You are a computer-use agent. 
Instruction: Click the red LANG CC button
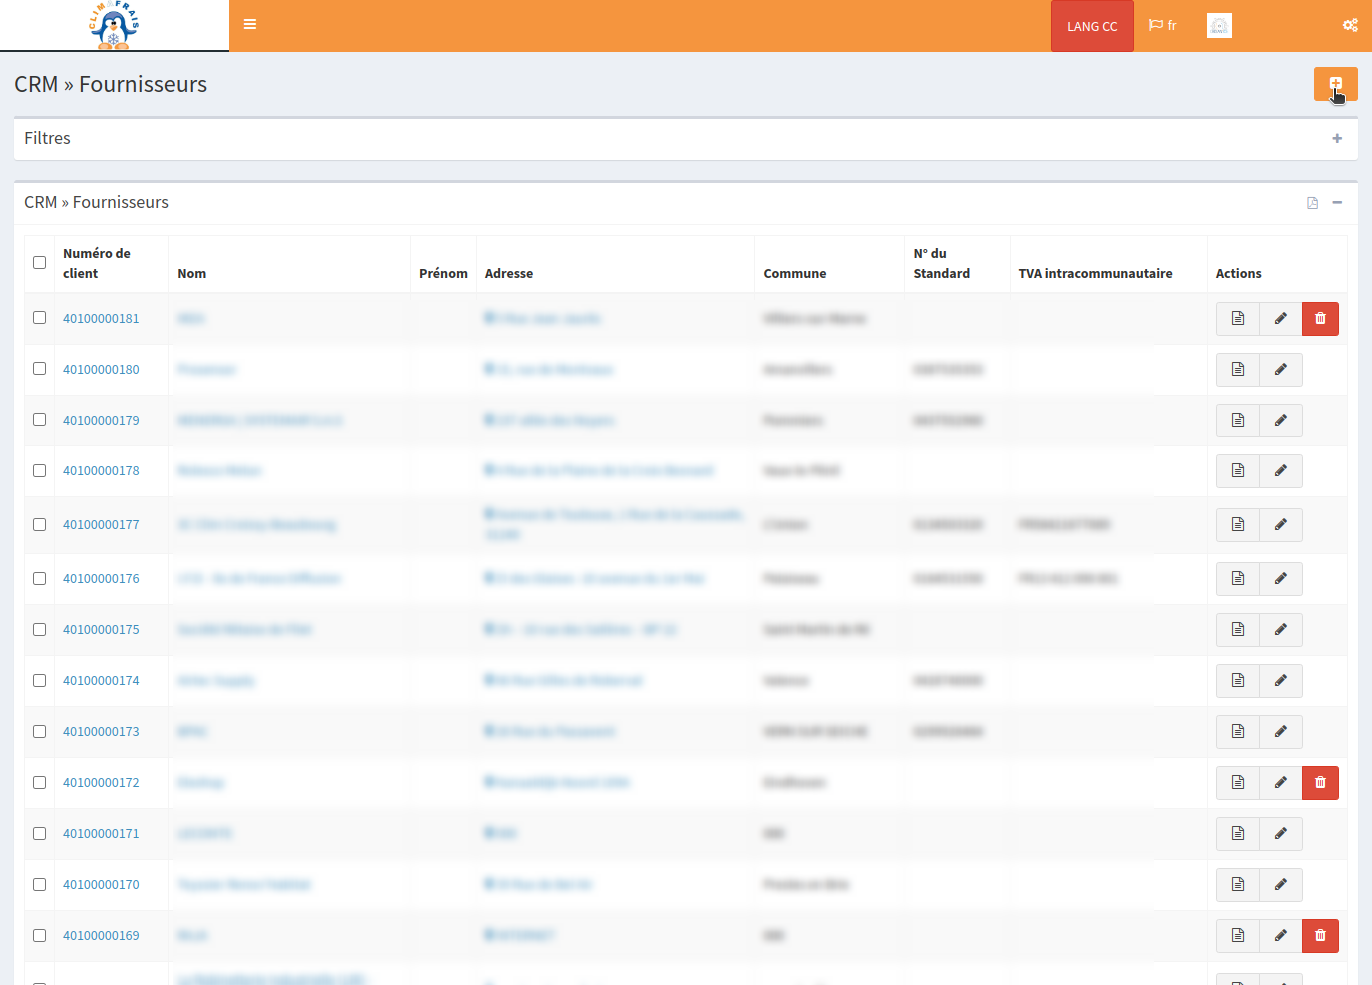1092,26
